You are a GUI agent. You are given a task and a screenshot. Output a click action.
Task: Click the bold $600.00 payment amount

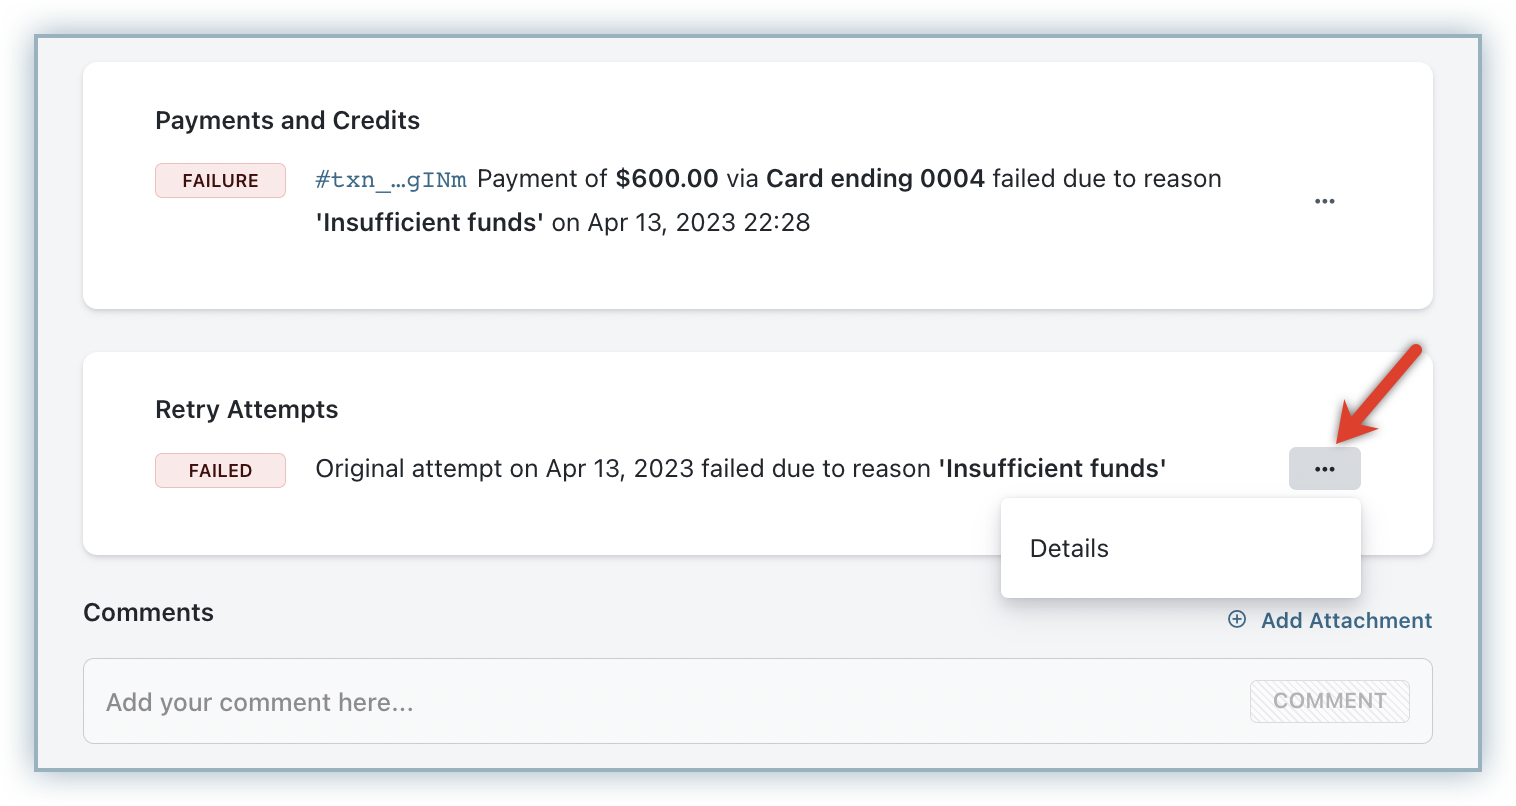tap(666, 179)
